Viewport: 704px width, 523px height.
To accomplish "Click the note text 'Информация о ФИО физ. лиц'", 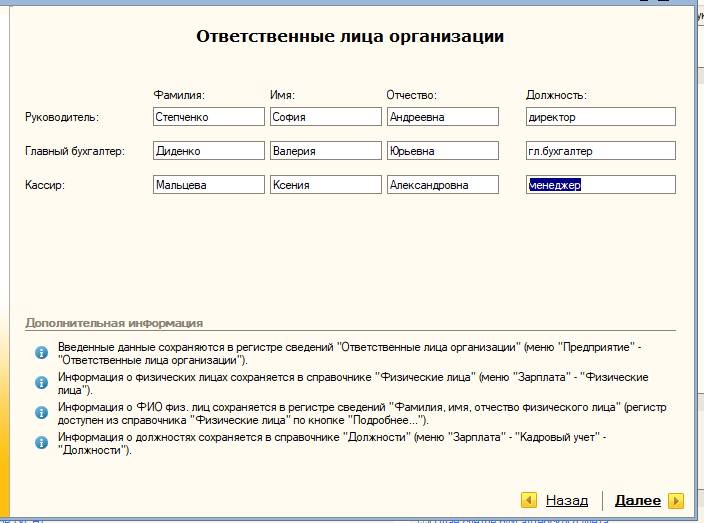I will tap(362, 413).
